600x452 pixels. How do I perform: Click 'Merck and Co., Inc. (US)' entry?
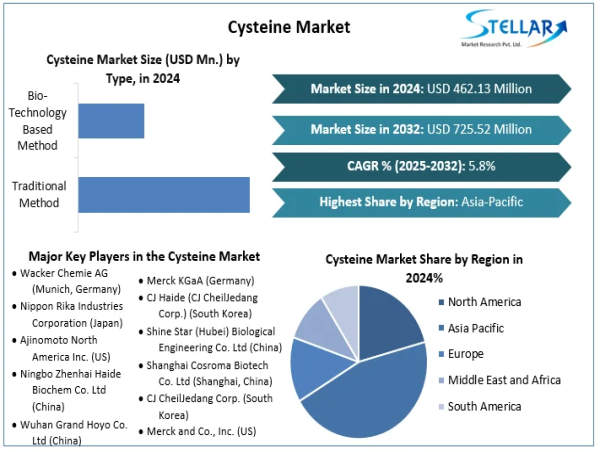(x=197, y=431)
